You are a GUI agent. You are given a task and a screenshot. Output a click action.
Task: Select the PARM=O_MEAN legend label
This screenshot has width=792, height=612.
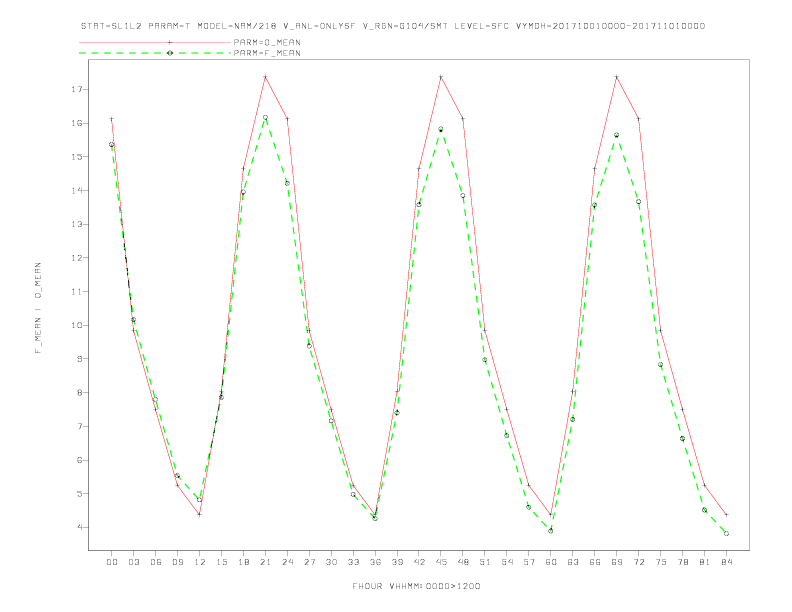[267, 42]
